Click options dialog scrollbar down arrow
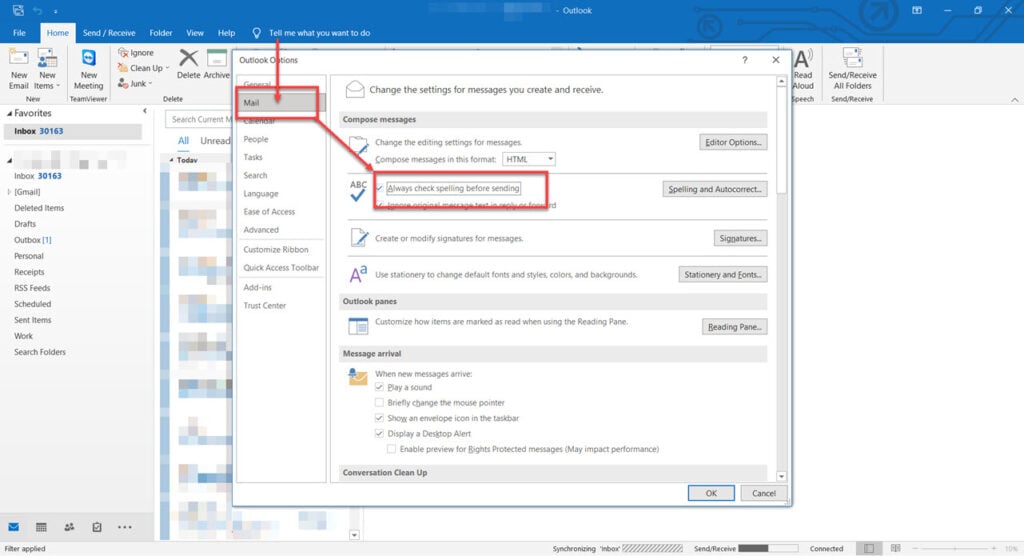Image resolution: width=1024 pixels, height=556 pixels. [781, 476]
